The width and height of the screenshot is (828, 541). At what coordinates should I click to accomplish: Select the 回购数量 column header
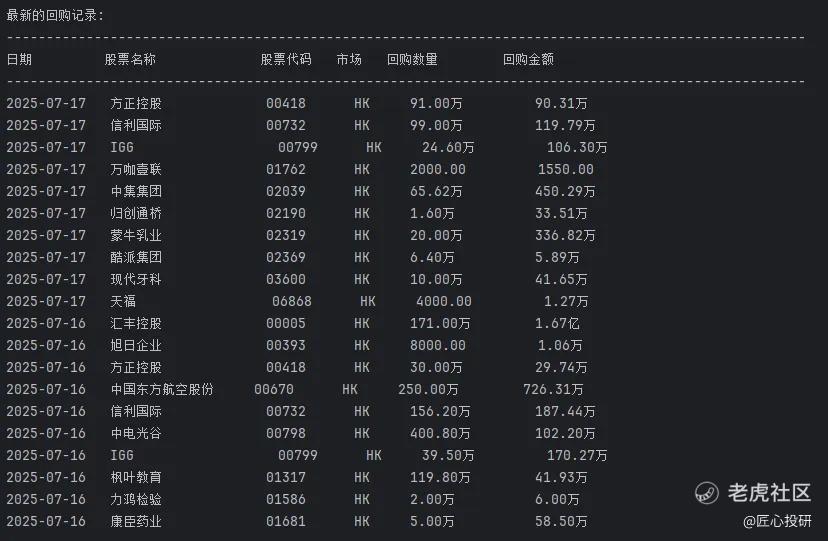[412, 59]
